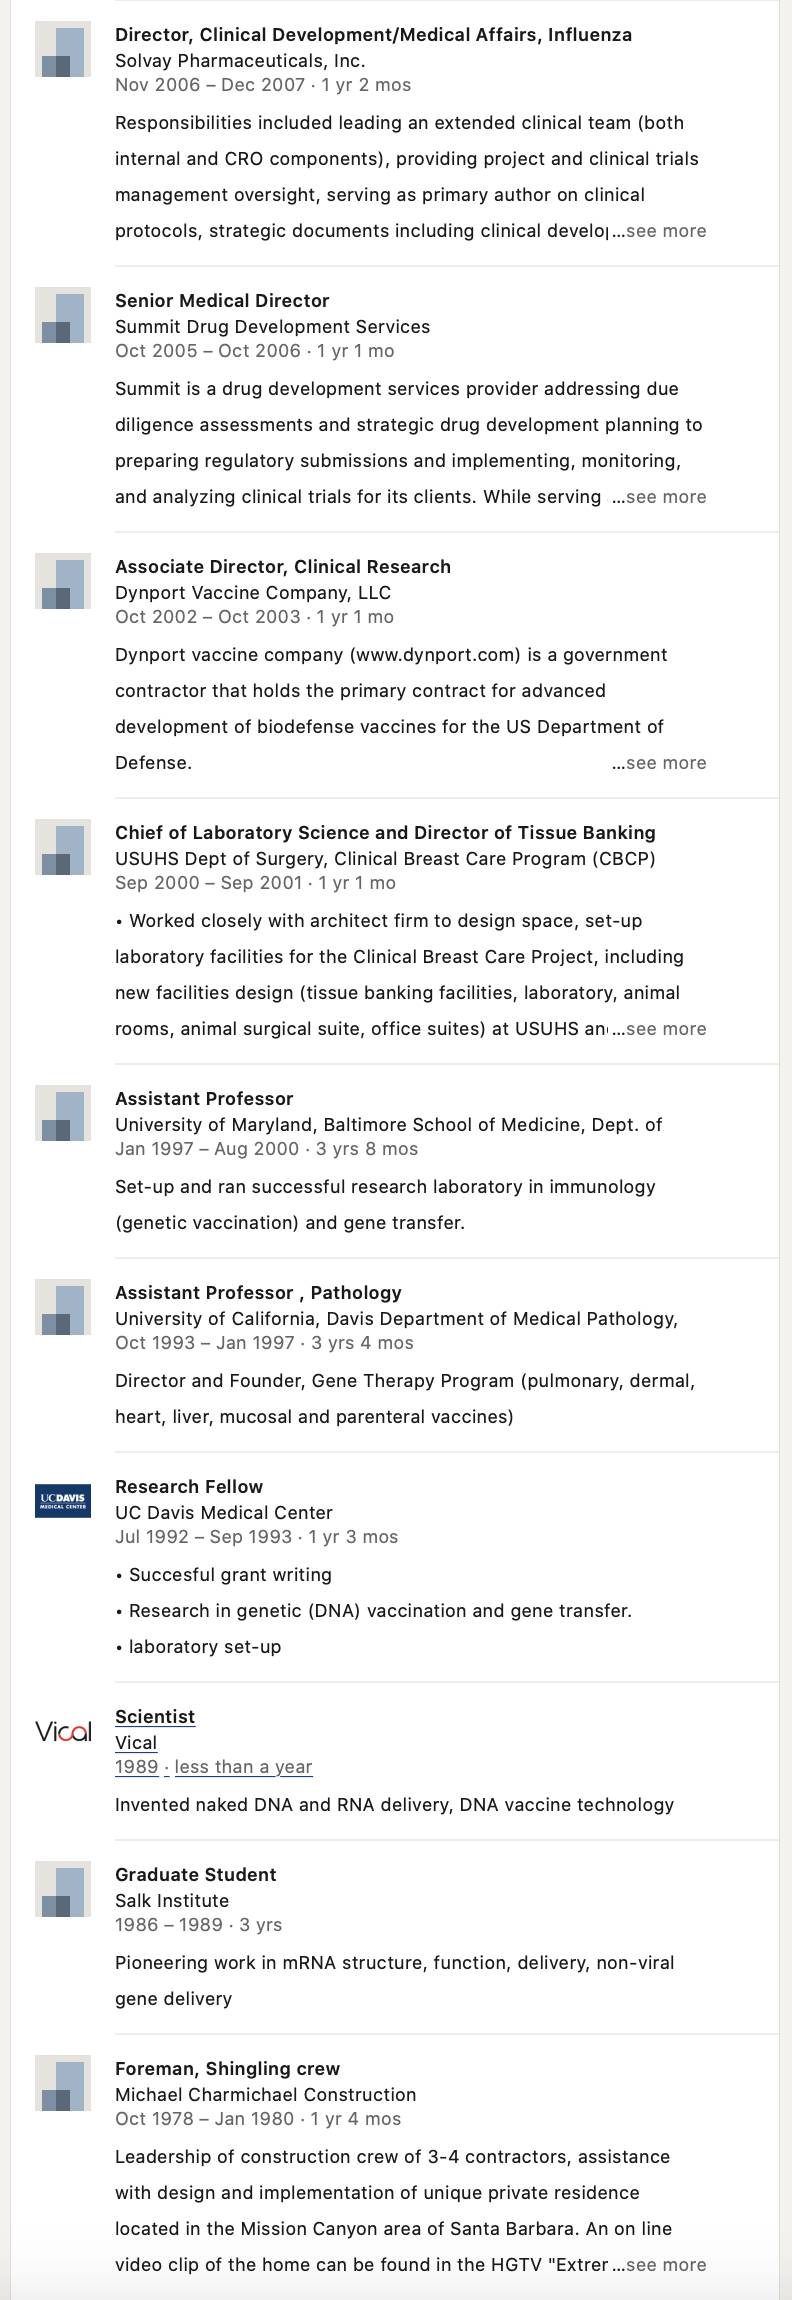Select the Senior Medical Director position title
792x2300 pixels.
(x=222, y=301)
